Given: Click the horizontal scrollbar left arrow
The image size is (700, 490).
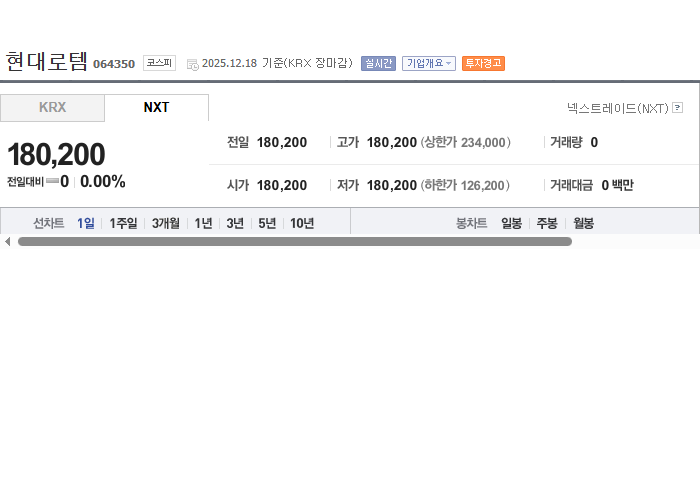Looking at the screenshot, I should (x=8, y=241).
